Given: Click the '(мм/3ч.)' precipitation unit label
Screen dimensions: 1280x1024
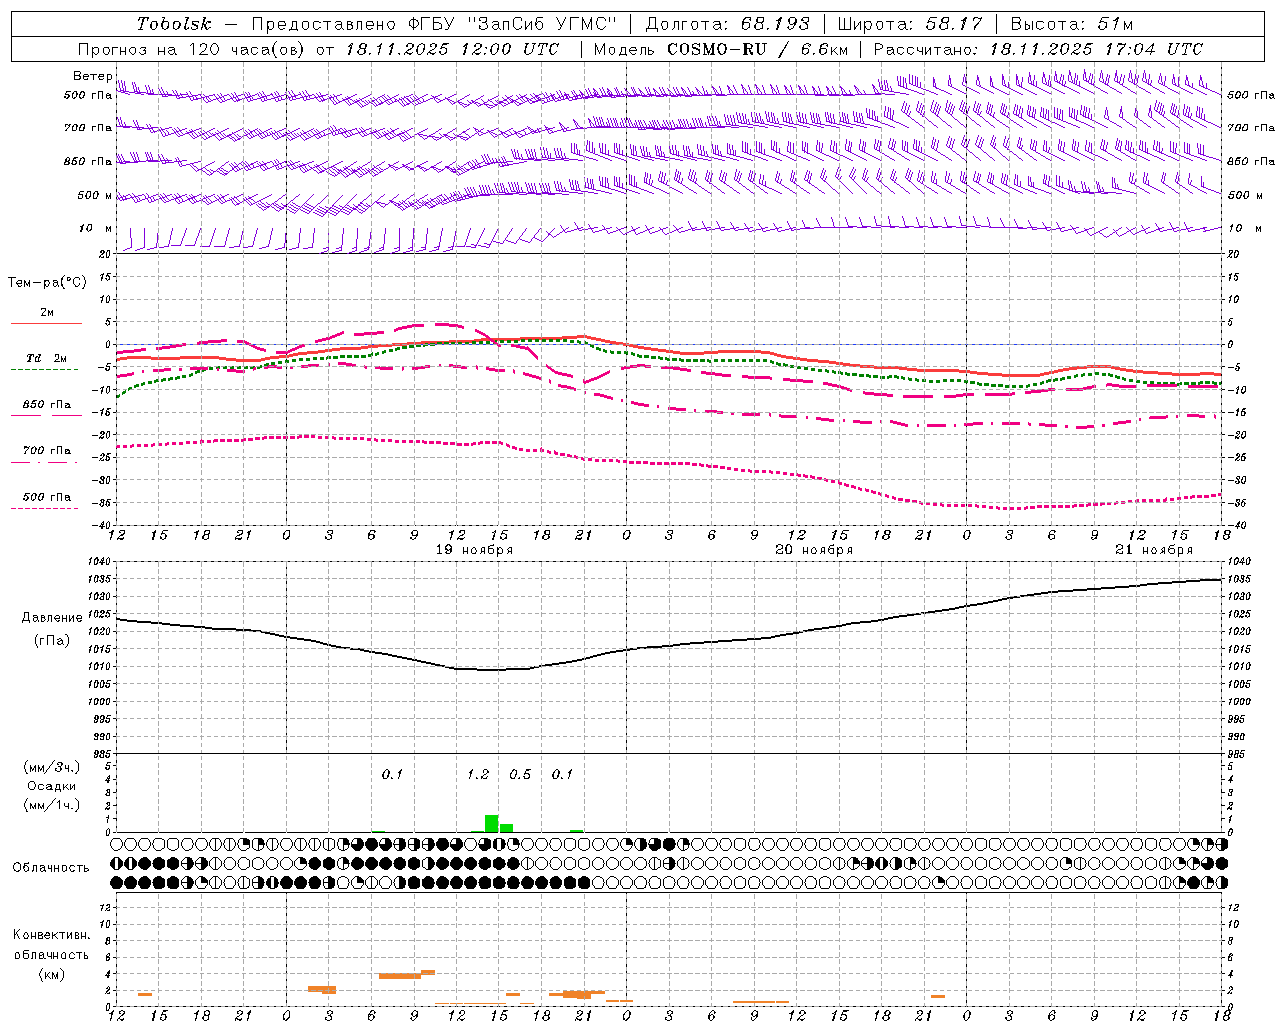Looking at the screenshot, I should pyautogui.click(x=52, y=768).
